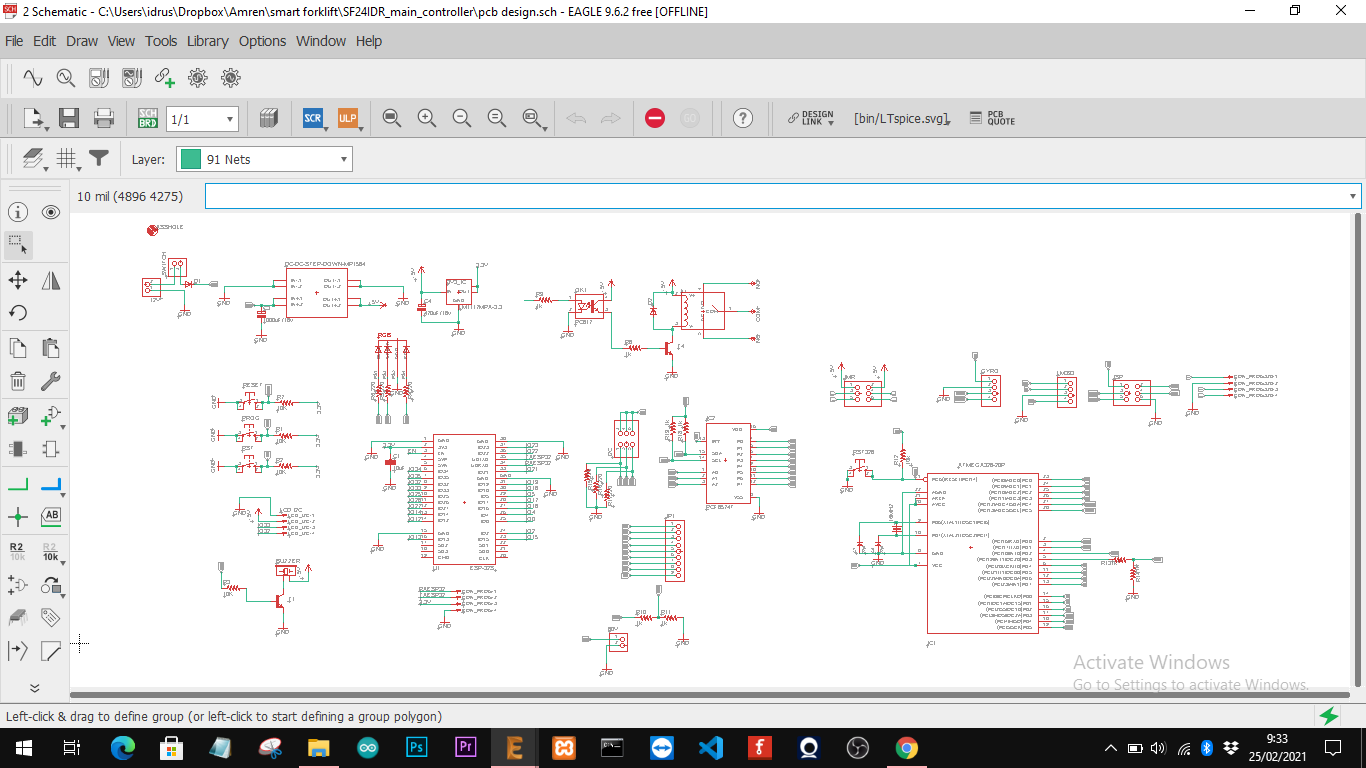Screen dimensions: 1366x768
Task: Open the Library menu
Action: click(207, 41)
